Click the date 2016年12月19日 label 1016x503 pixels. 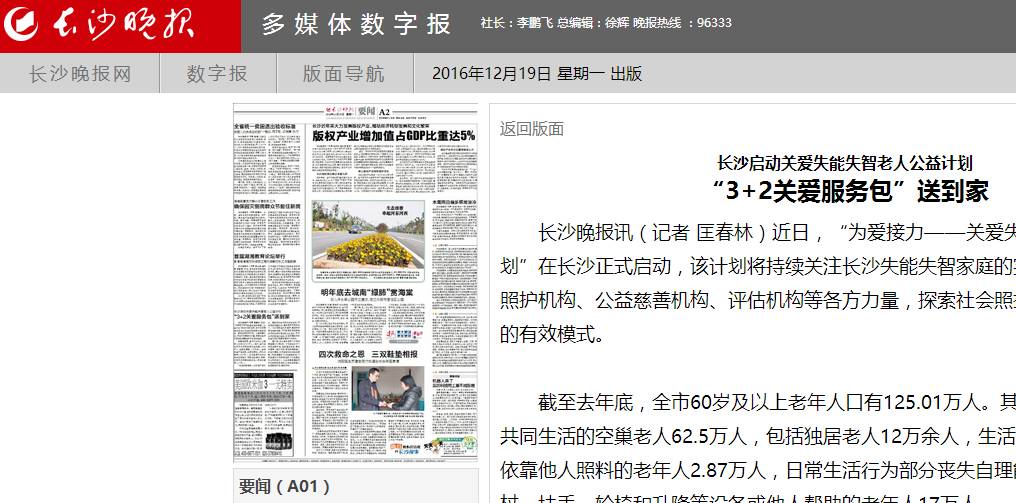click(491, 74)
